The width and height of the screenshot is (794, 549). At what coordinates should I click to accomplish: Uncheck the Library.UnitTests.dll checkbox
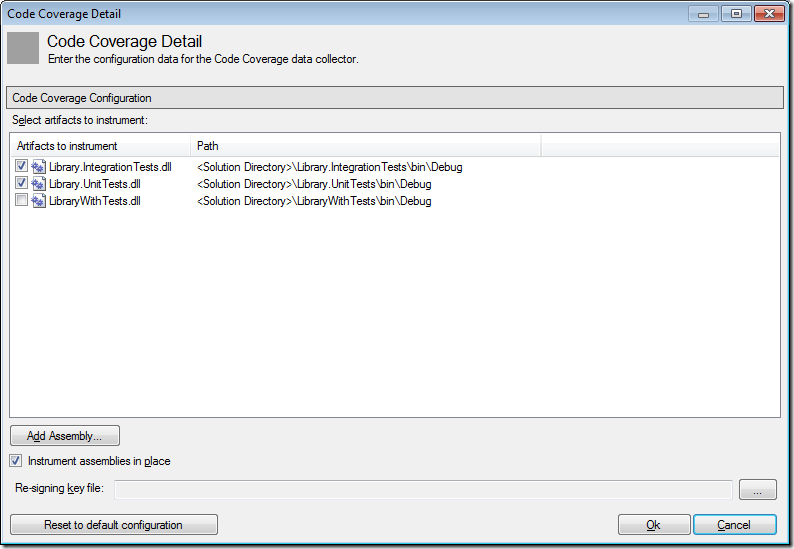[x=21, y=183]
